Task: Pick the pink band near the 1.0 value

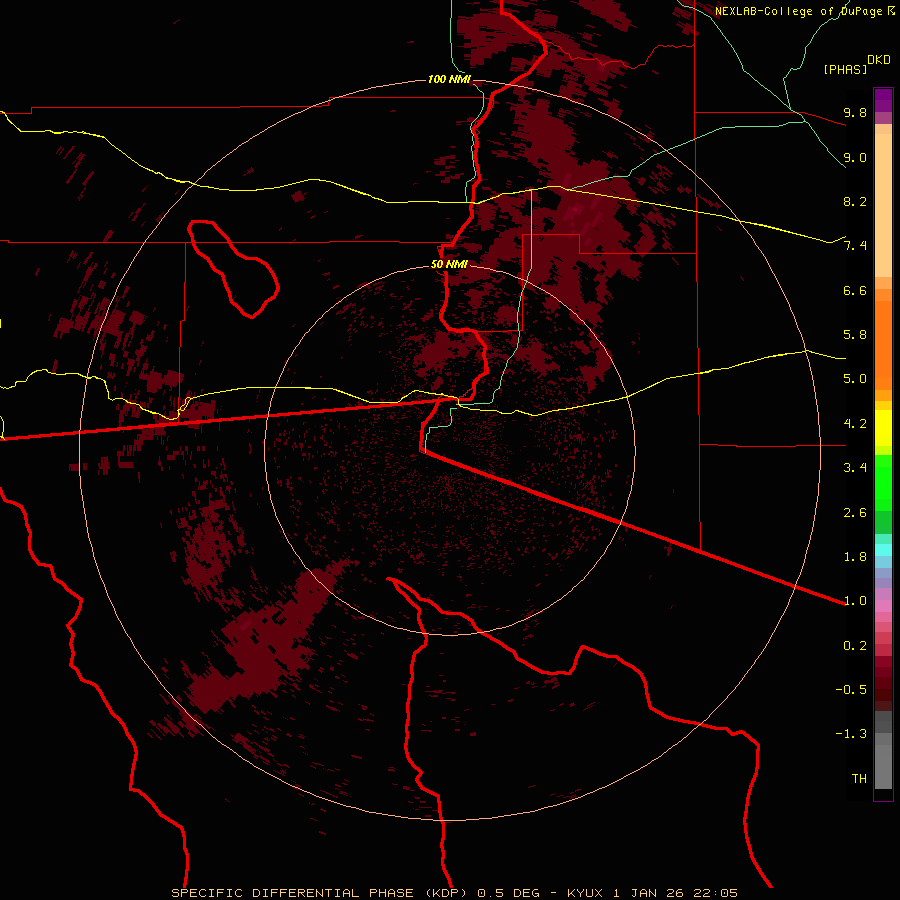Action: [x=883, y=606]
